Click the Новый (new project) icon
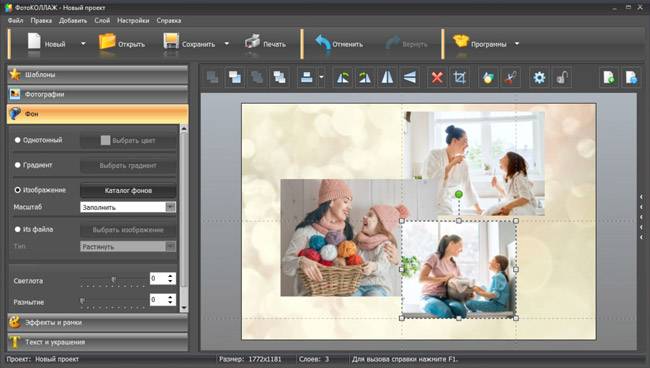Image resolution: width=650 pixels, height=368 pixels. (34, 43)
